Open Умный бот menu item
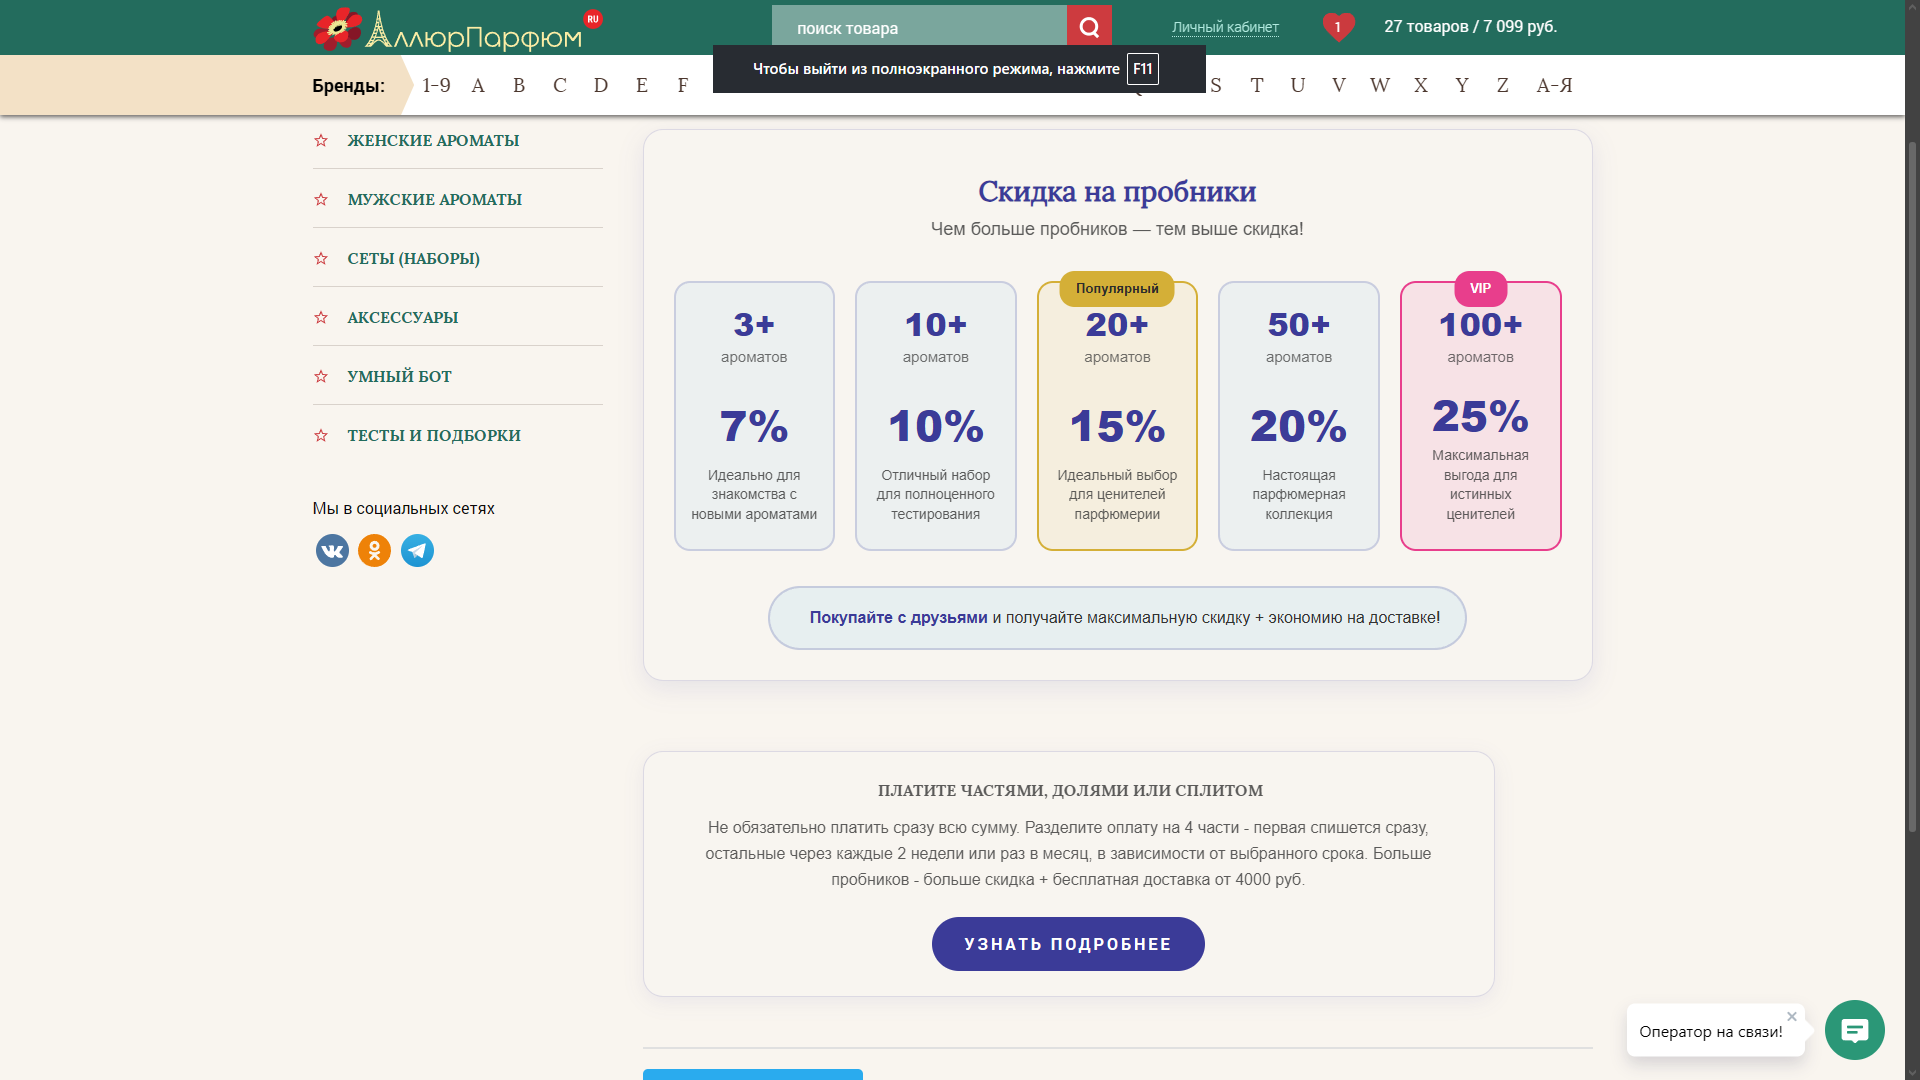The width and height of the screenshot is (1920, 1080). [x=399, y=377]
